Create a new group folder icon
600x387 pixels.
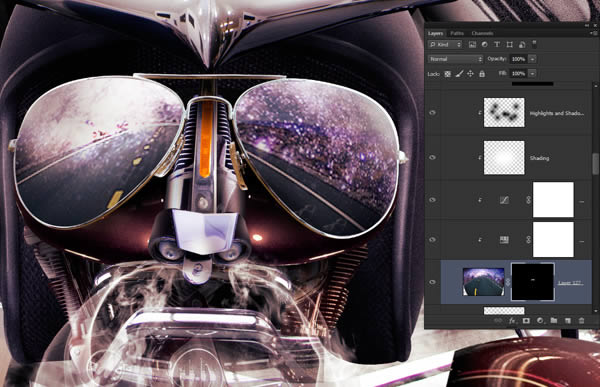(554, 320)
